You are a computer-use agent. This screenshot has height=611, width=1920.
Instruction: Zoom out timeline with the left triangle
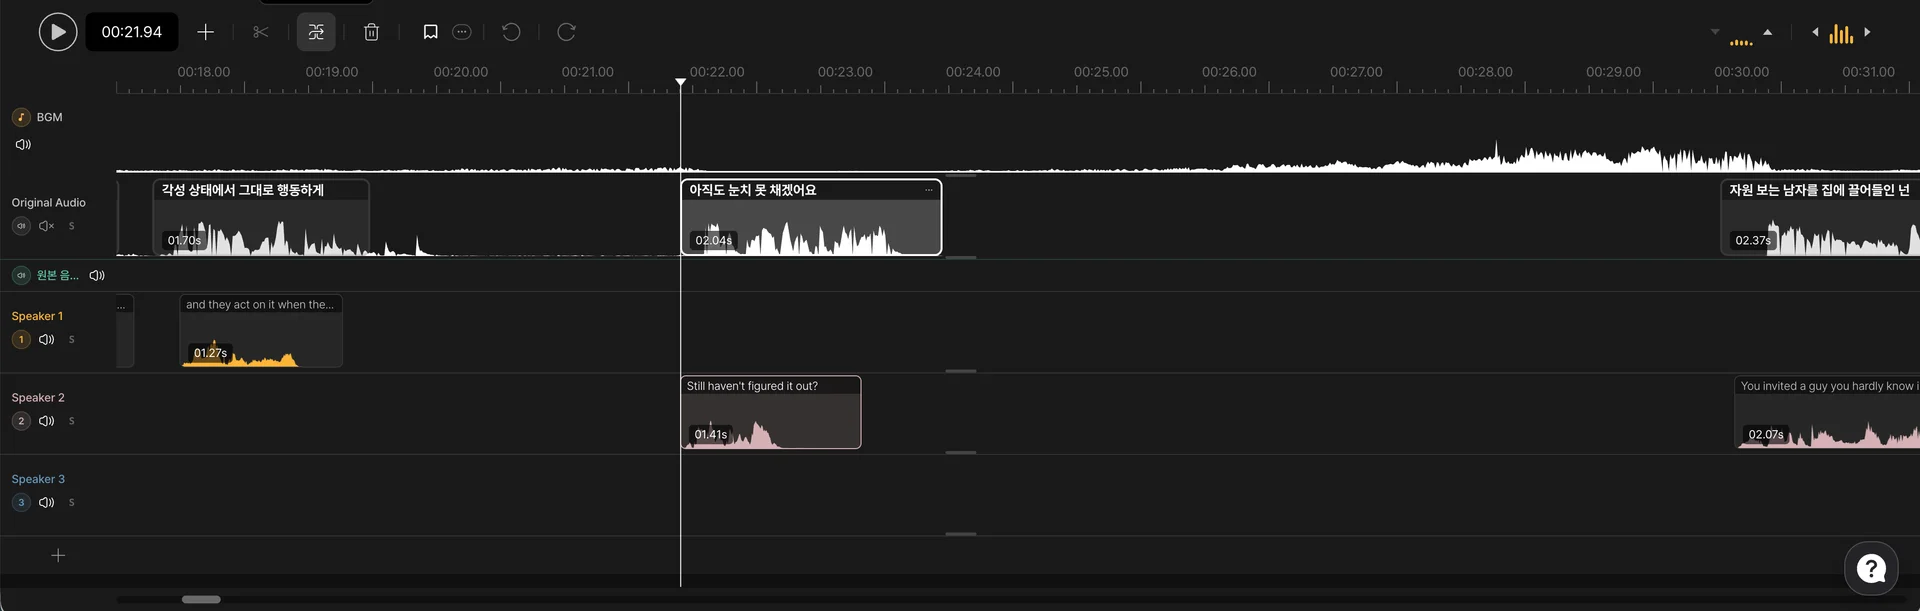pyautogui.click(x=1815, y=32)
